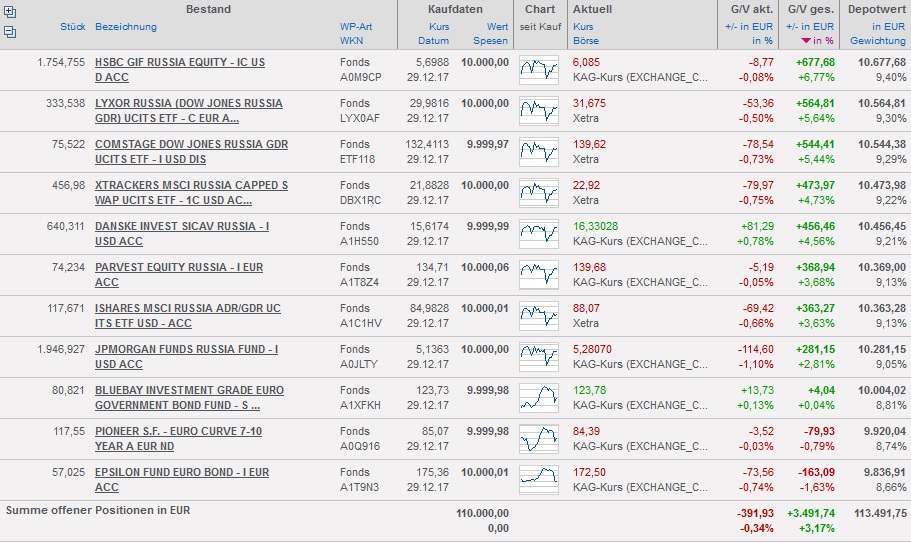Open iShares MSCI Russia chart thumbnail
The height and width of the screenshot is (542, 911).
[539, 315]
